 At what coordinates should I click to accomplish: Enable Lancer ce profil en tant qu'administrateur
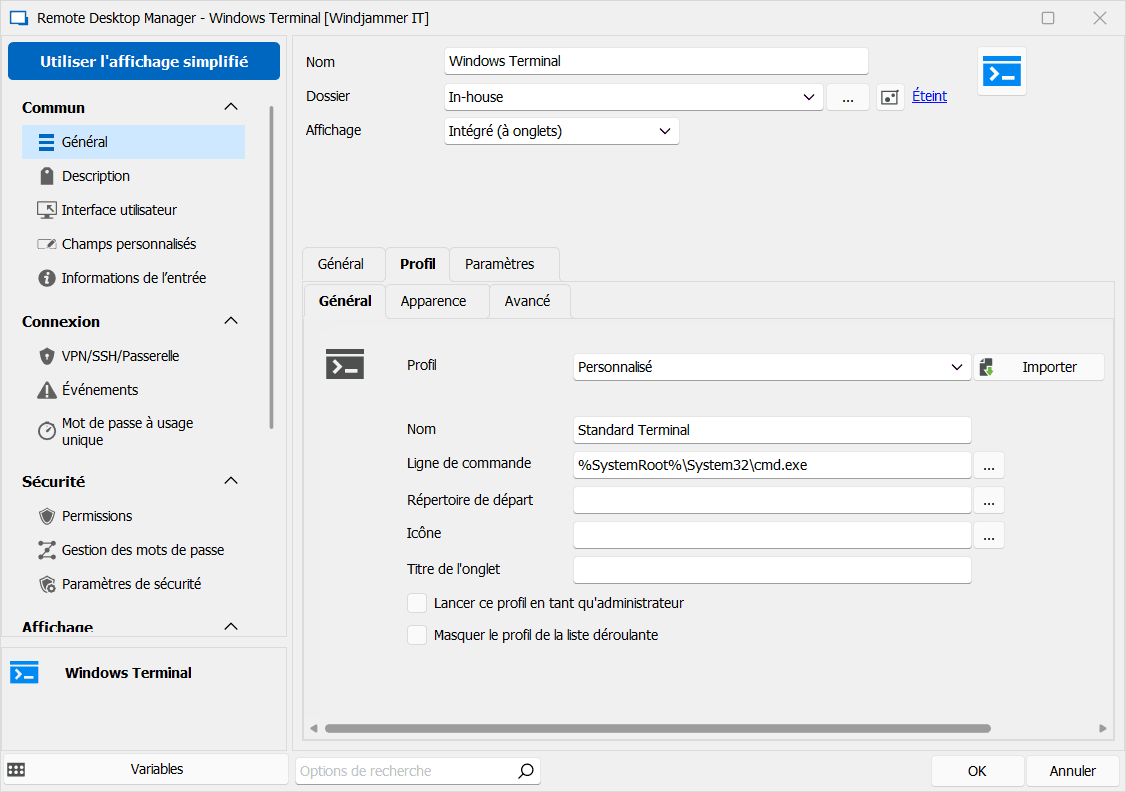tap(417, 604)
